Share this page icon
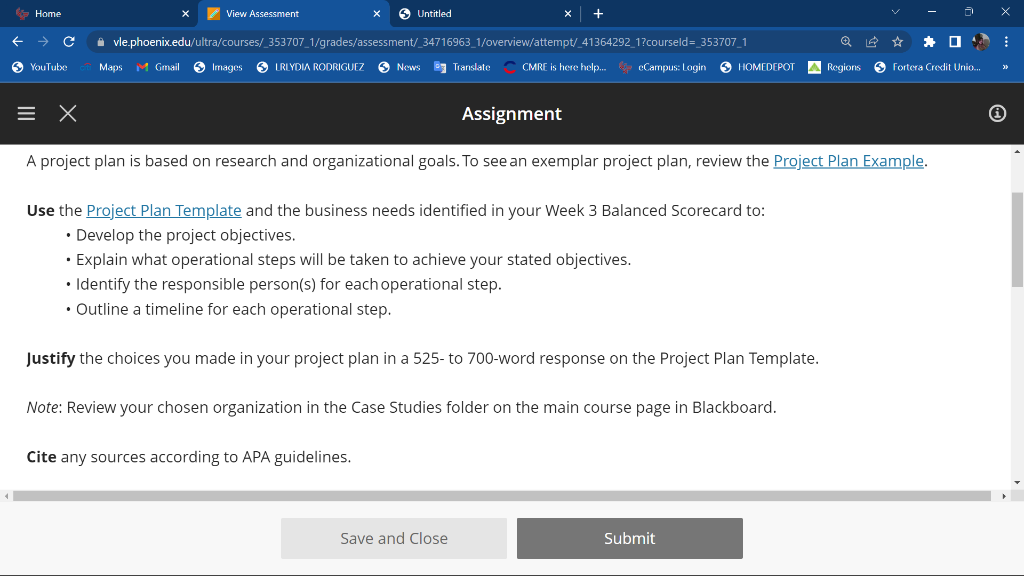Screen dimensions: 1024x576 click(x=872, y=42)
